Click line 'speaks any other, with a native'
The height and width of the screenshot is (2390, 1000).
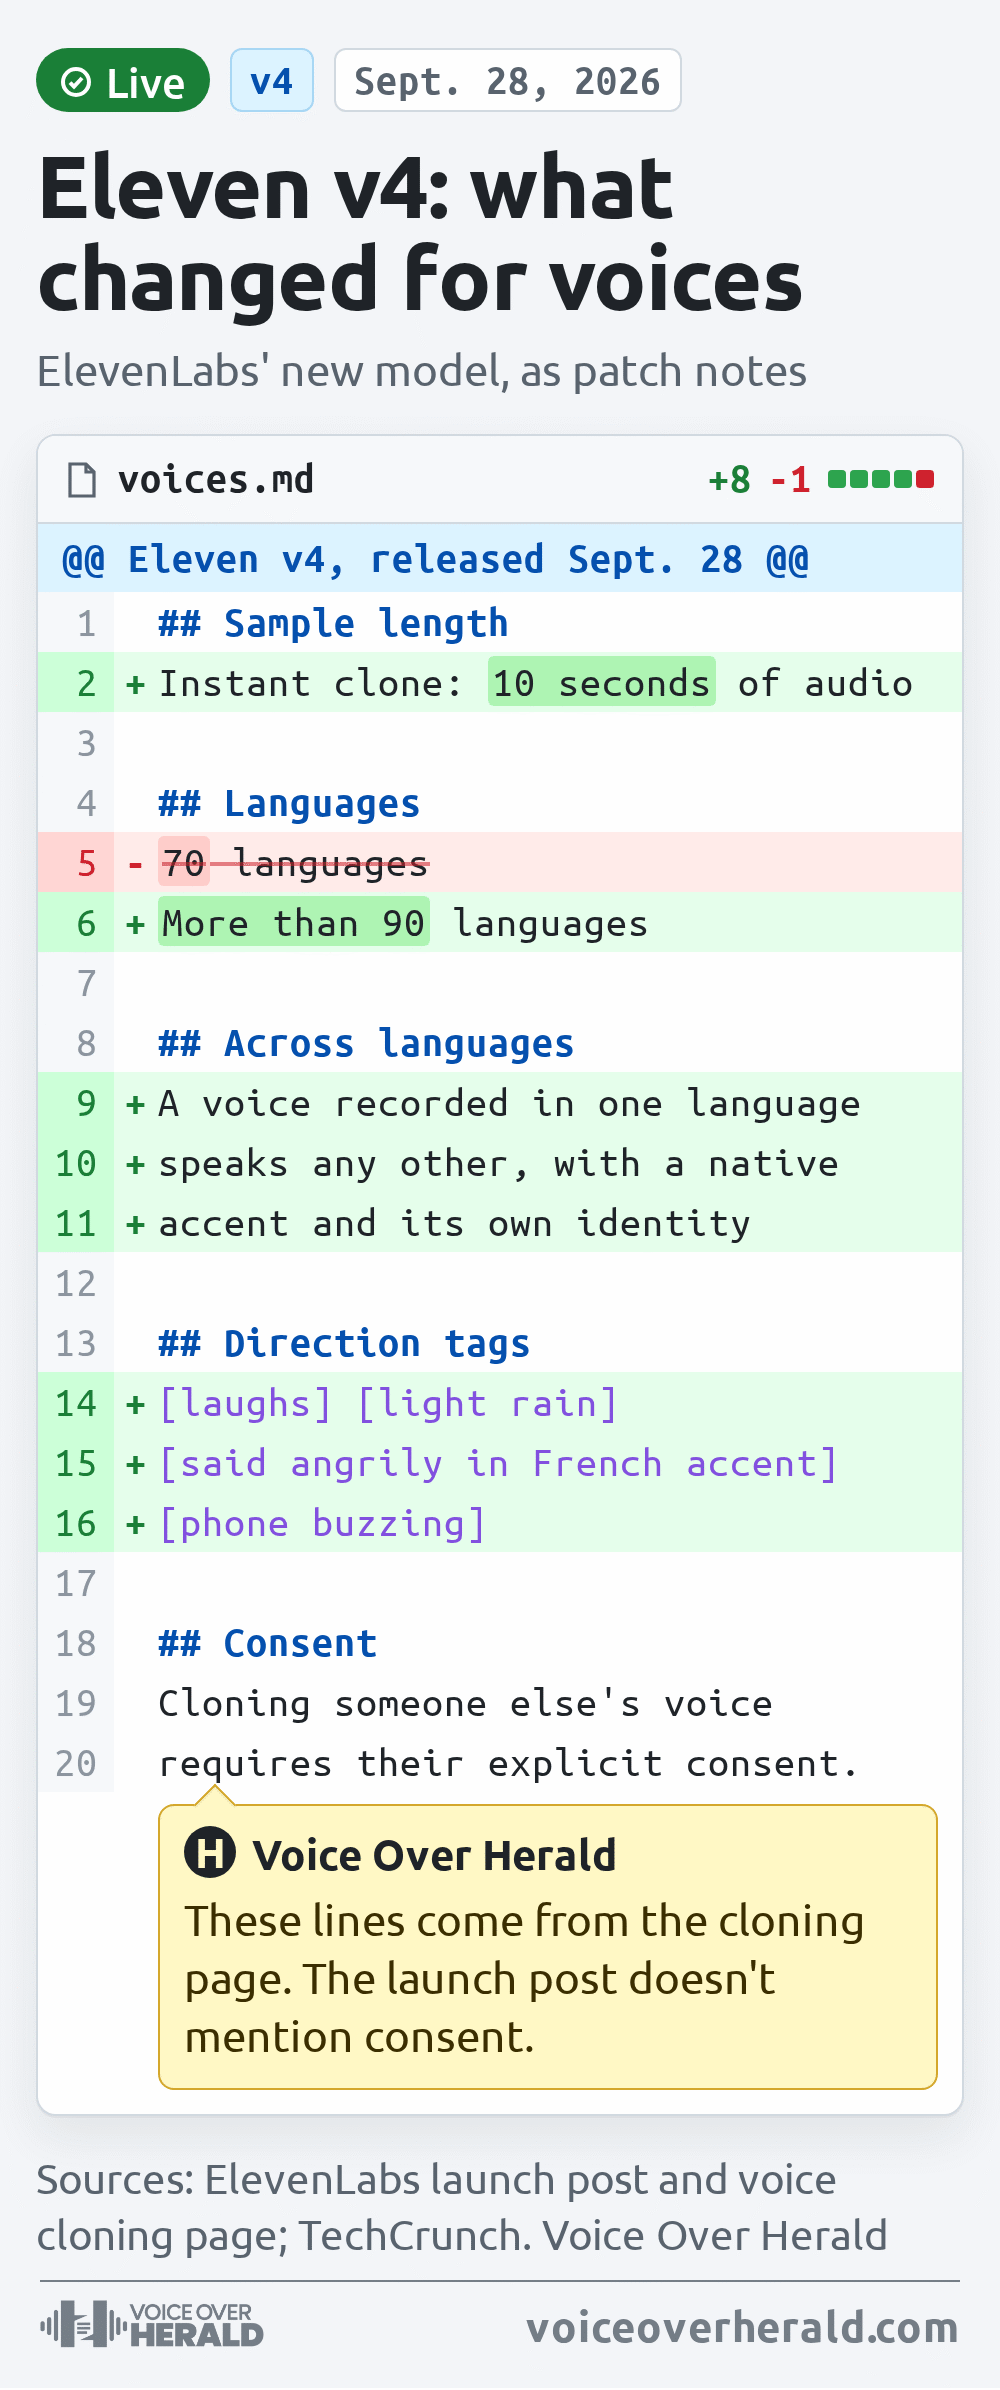coord(498,1163)
